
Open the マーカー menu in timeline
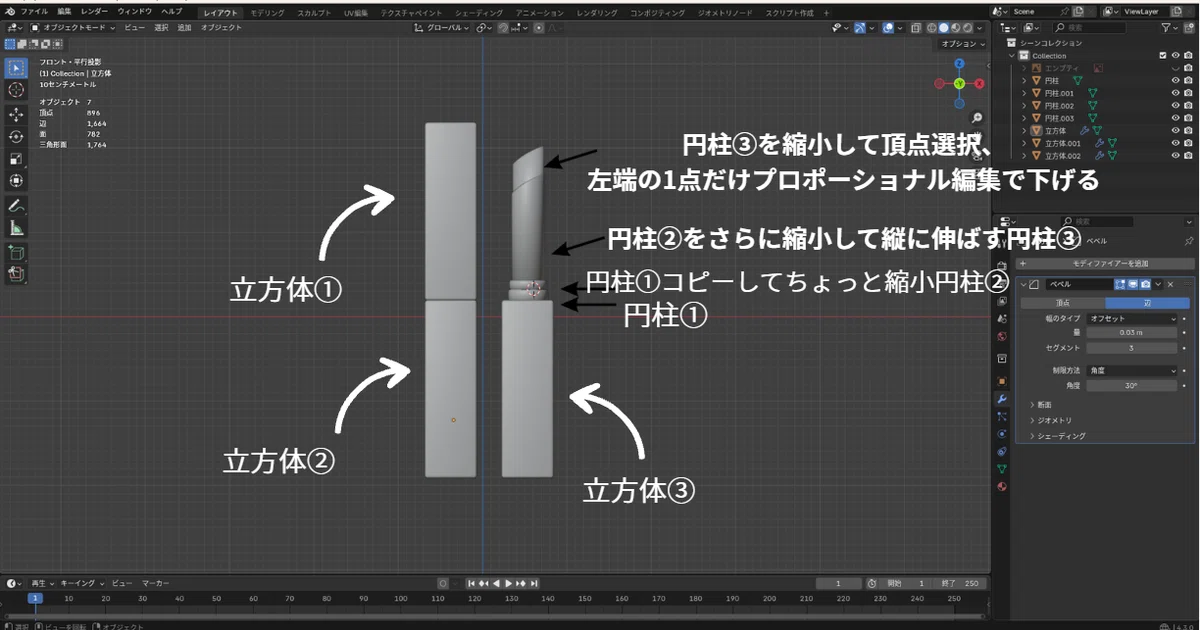pos(155,583)
